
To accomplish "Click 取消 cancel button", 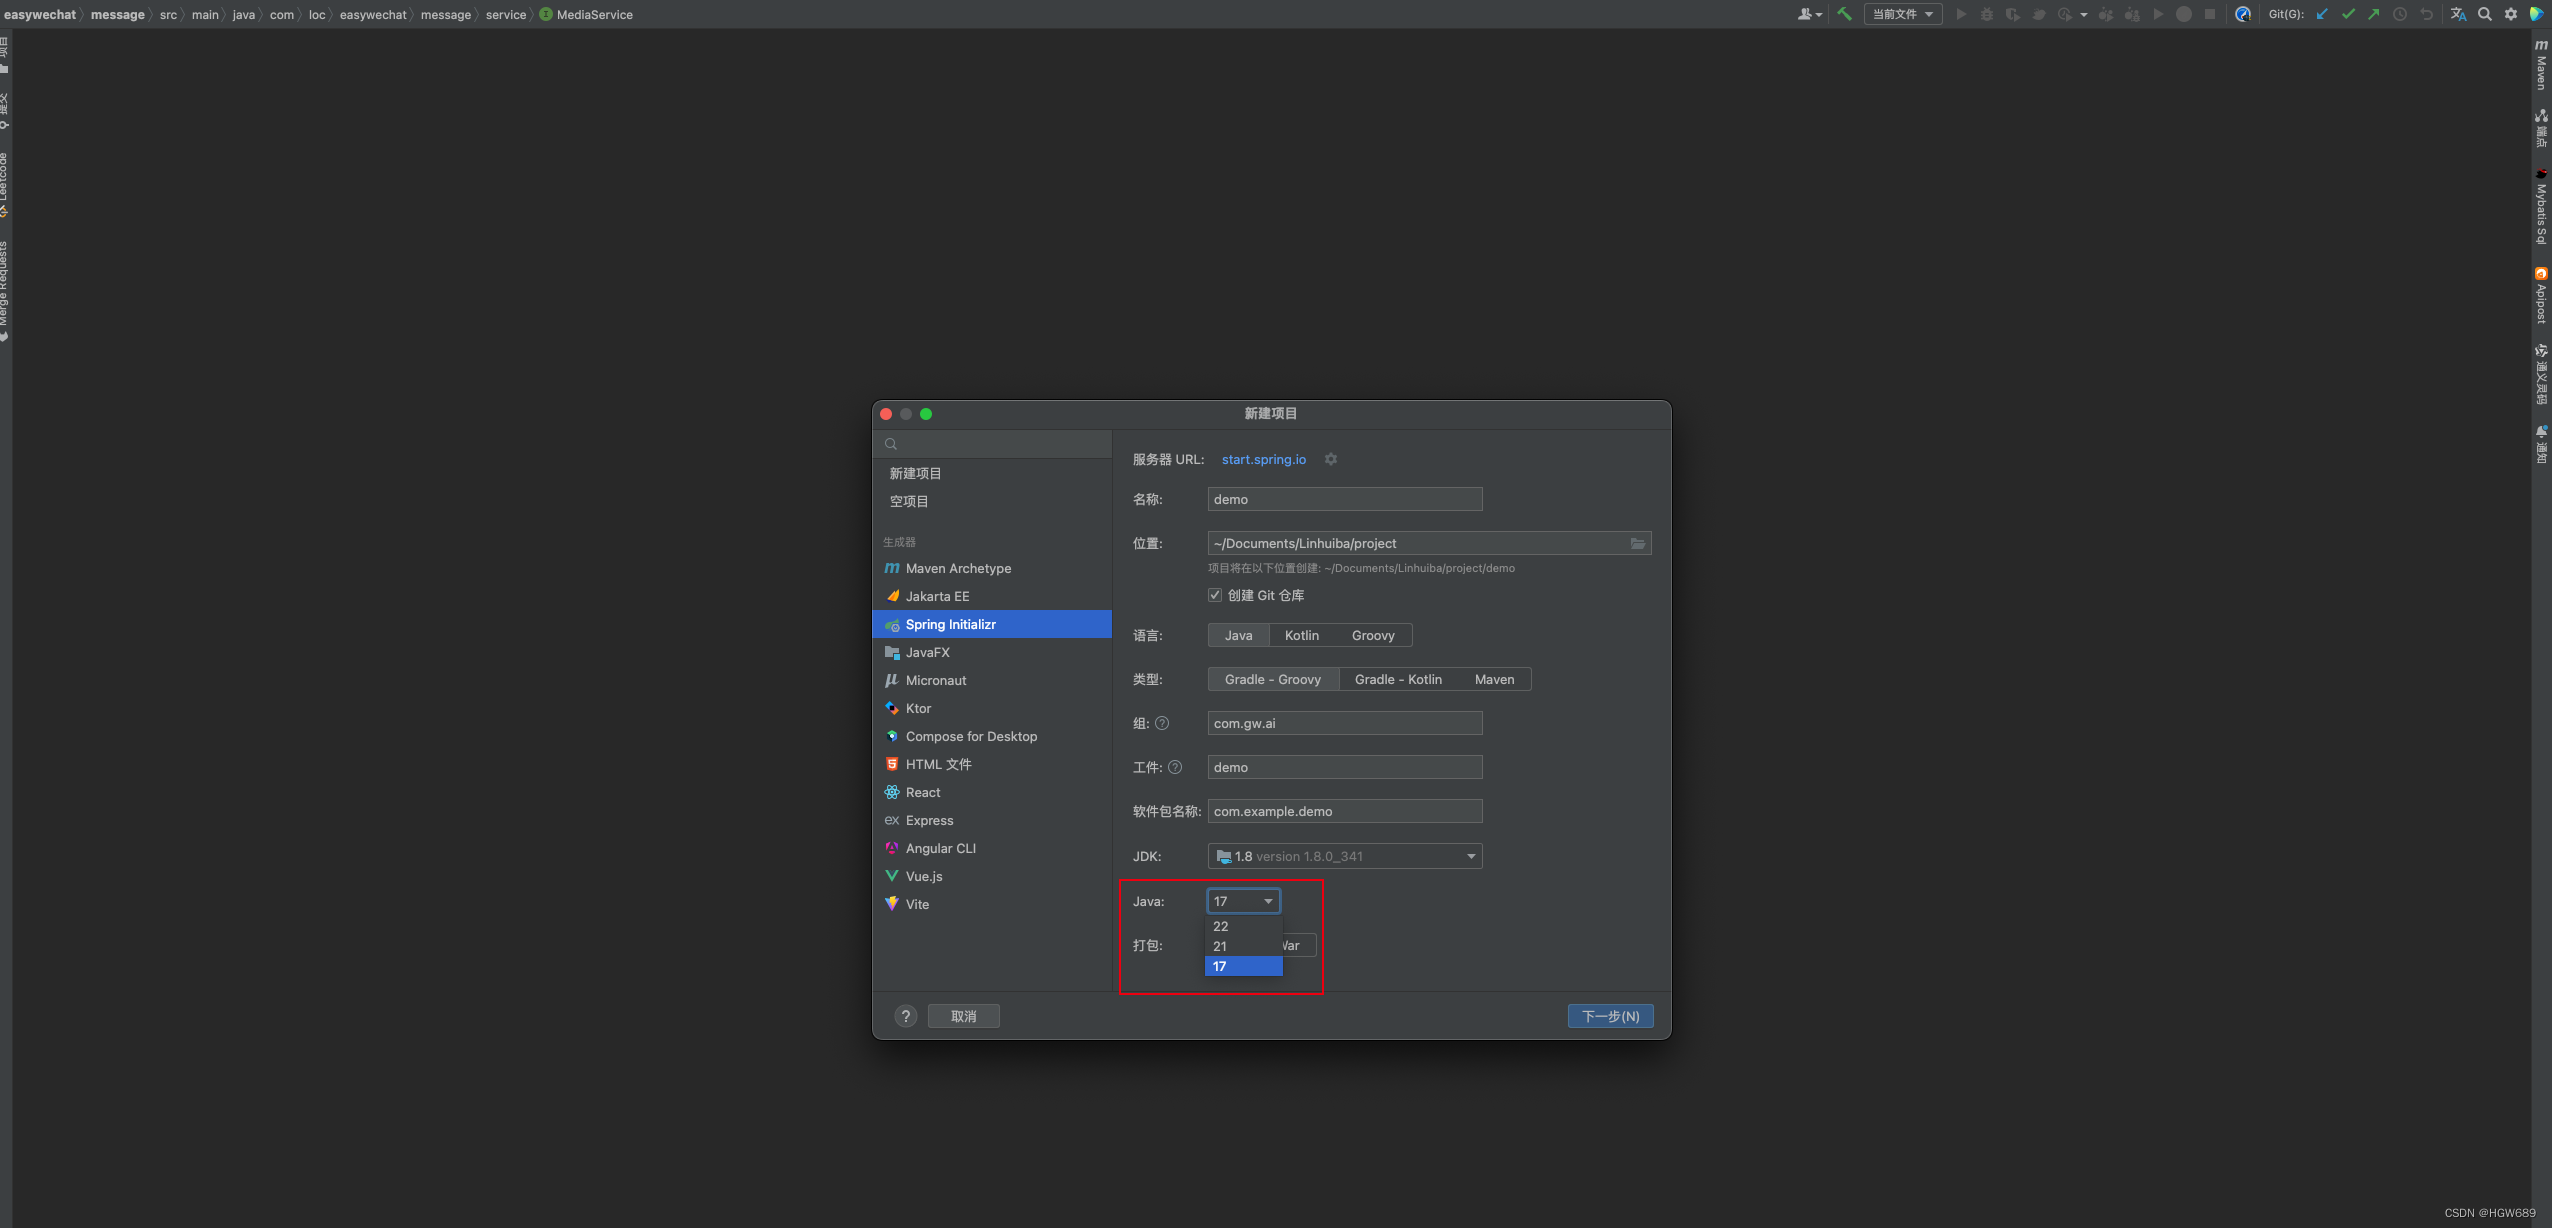I will (x=964, y=1015).
